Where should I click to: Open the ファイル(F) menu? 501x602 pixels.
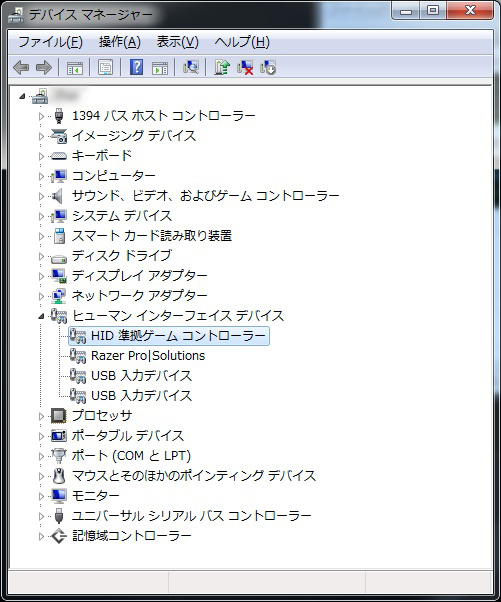pos(50,41)
